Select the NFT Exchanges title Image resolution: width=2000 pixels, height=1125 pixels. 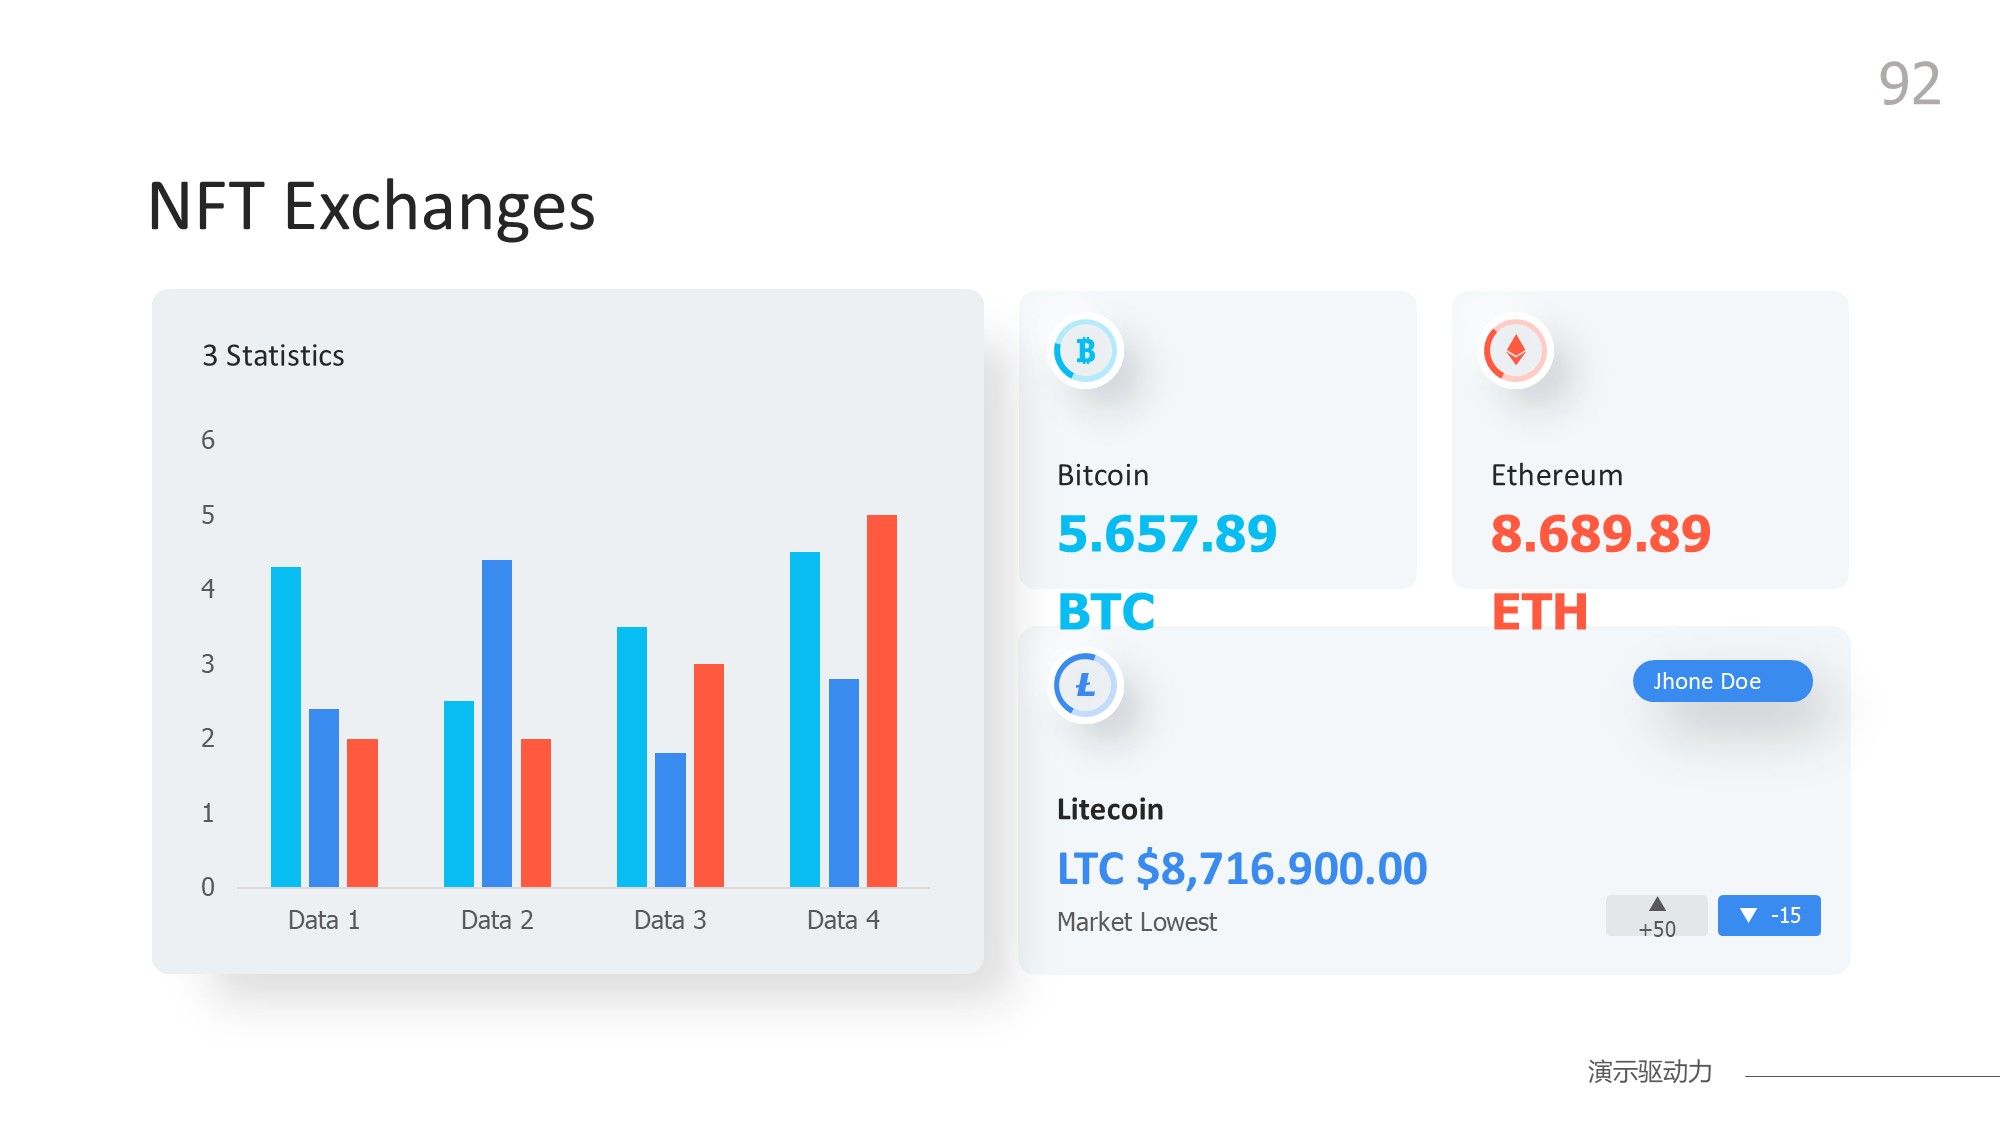point(371,207)
